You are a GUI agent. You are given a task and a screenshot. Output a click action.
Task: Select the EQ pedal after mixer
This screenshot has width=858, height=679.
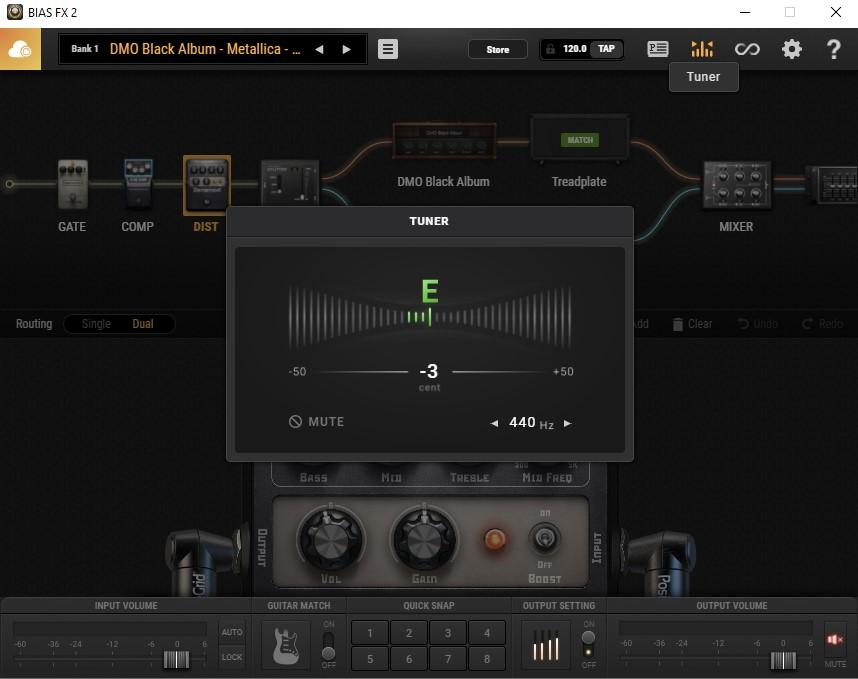pos(833,185)
